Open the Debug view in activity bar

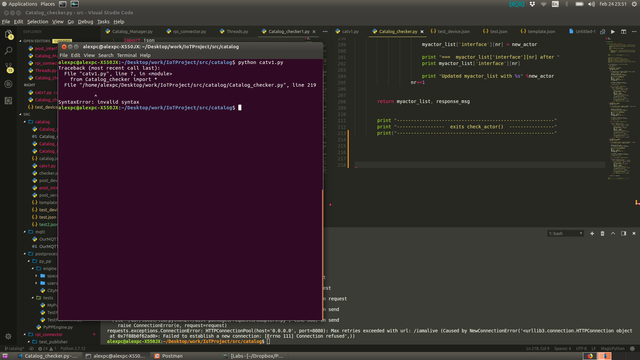point(9,84)
